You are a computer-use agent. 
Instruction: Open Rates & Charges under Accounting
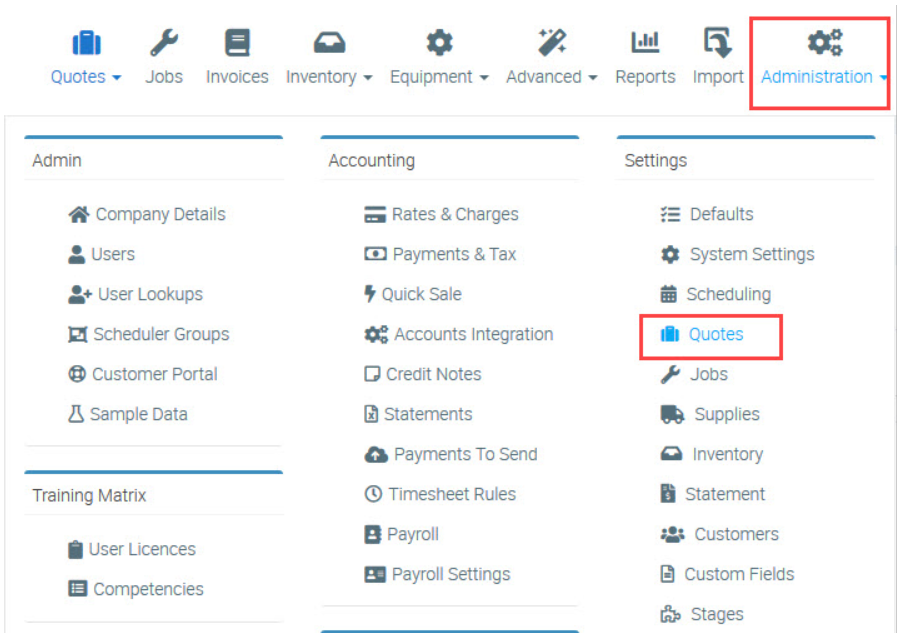454,214
